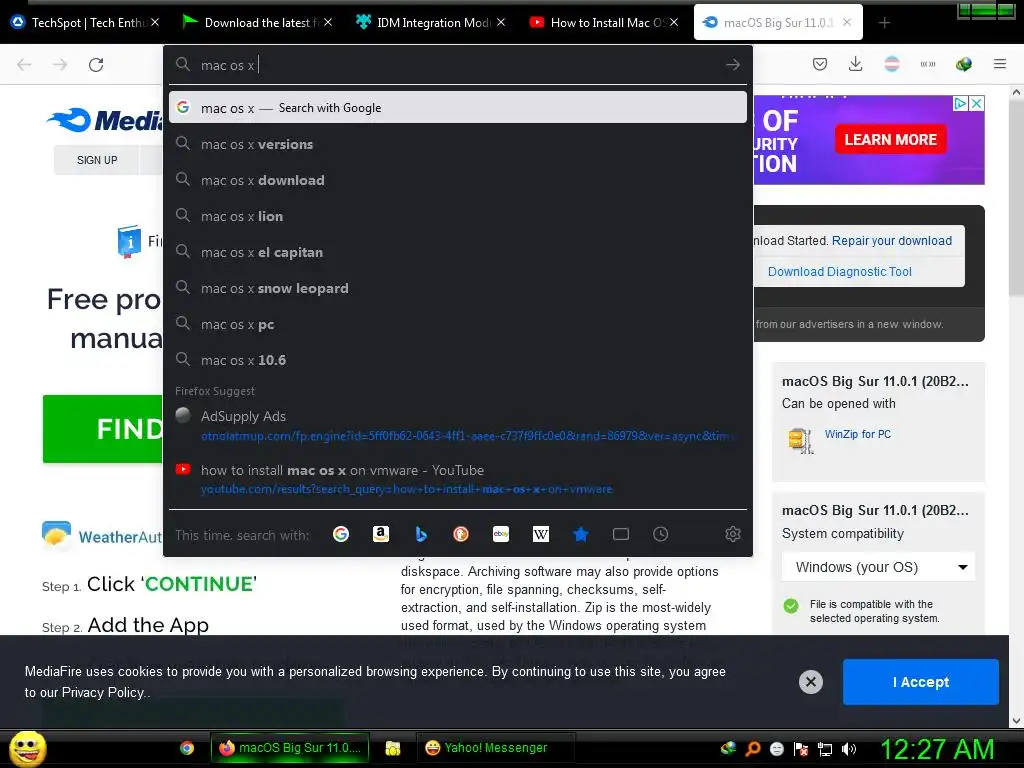Image resolution: width=1024 pixels, height=768 pixels.
Task: Click the green FIND button
Action: coord(103,429)
